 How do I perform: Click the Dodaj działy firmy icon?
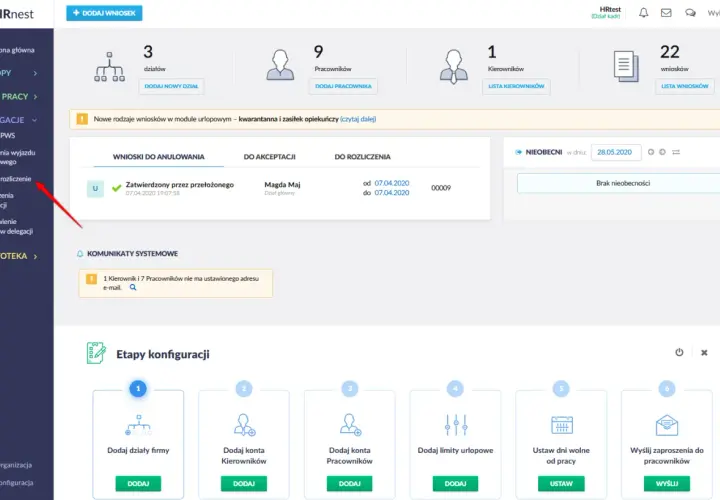click(138, 425)
